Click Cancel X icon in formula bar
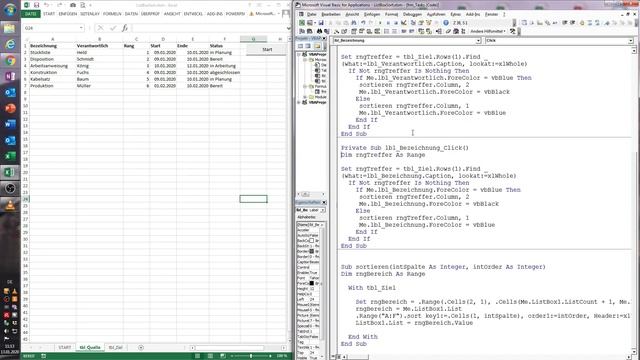This screenshot has height=360, width=640. click(x=100, y=28)
